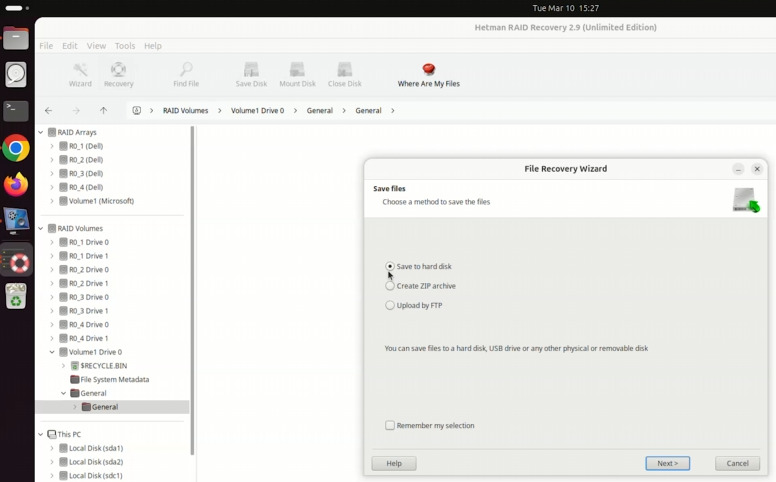Open the Tools menu
Viewport: 776px width, 482px height.
[125, 46]
